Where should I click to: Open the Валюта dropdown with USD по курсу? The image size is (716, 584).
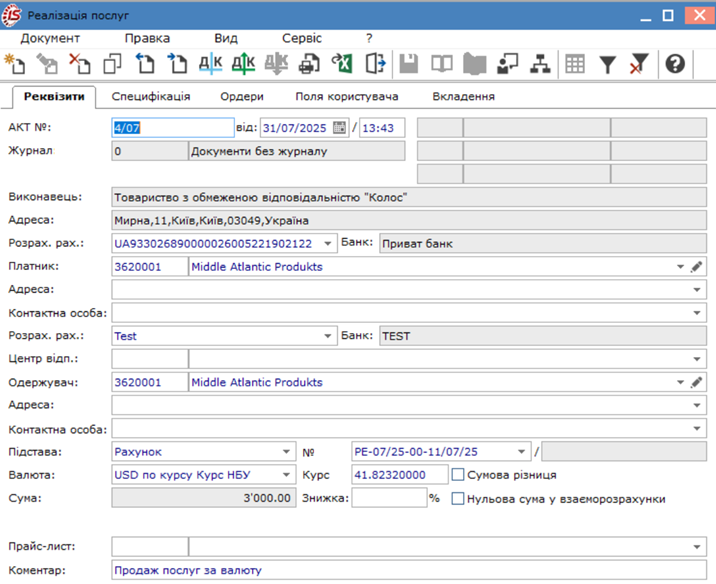click(x=286, y=475)
